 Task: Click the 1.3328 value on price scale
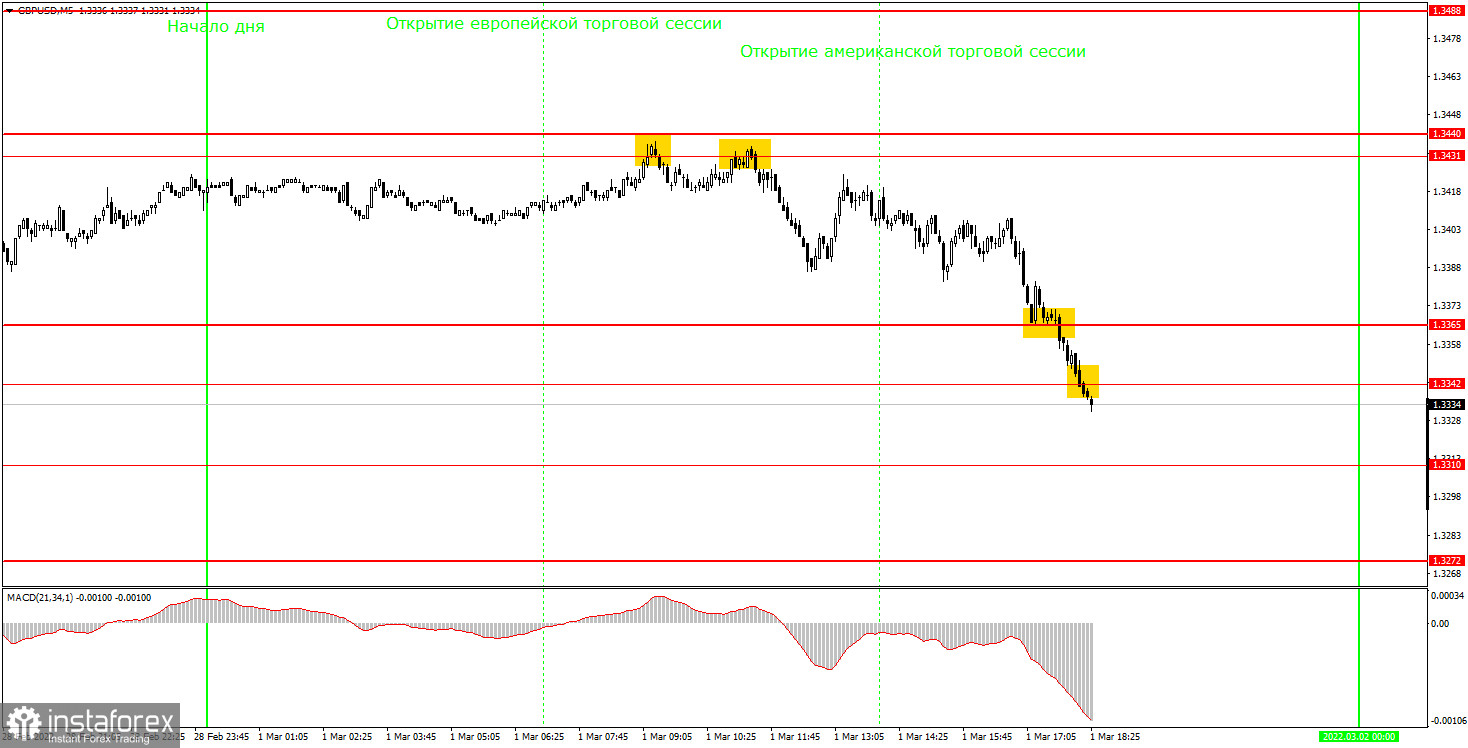[x=1446, y=421]
